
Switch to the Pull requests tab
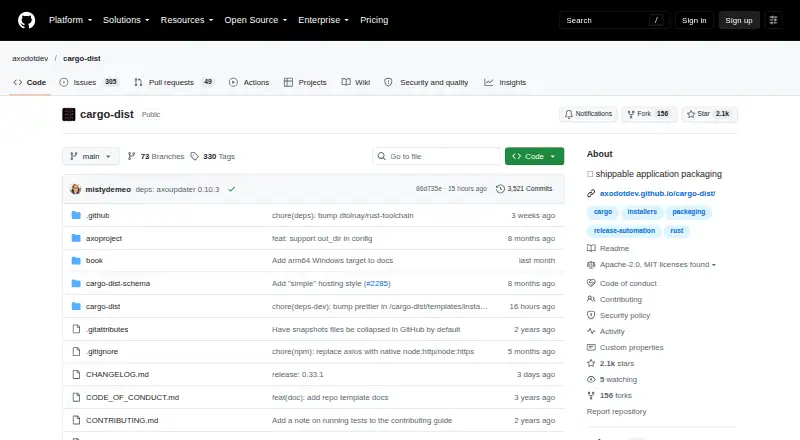click(173, 82)
